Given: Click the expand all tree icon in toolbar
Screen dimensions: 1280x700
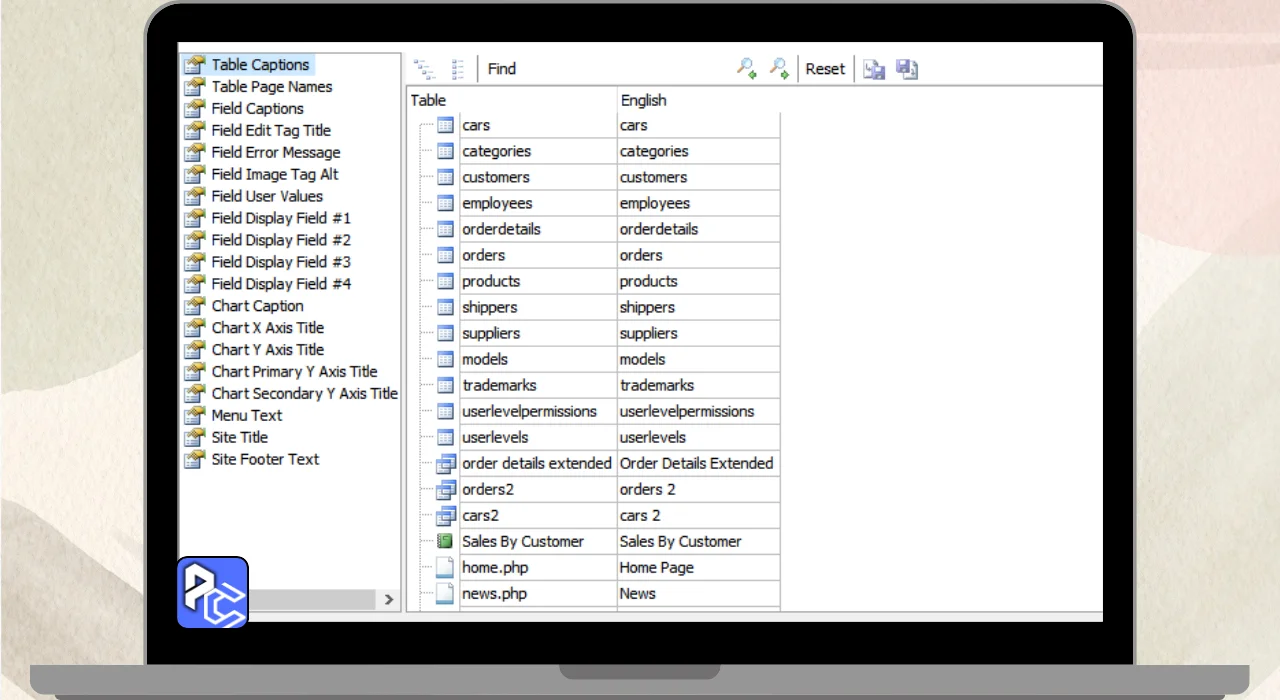Looking at the screenshot, I should [425, 69].
